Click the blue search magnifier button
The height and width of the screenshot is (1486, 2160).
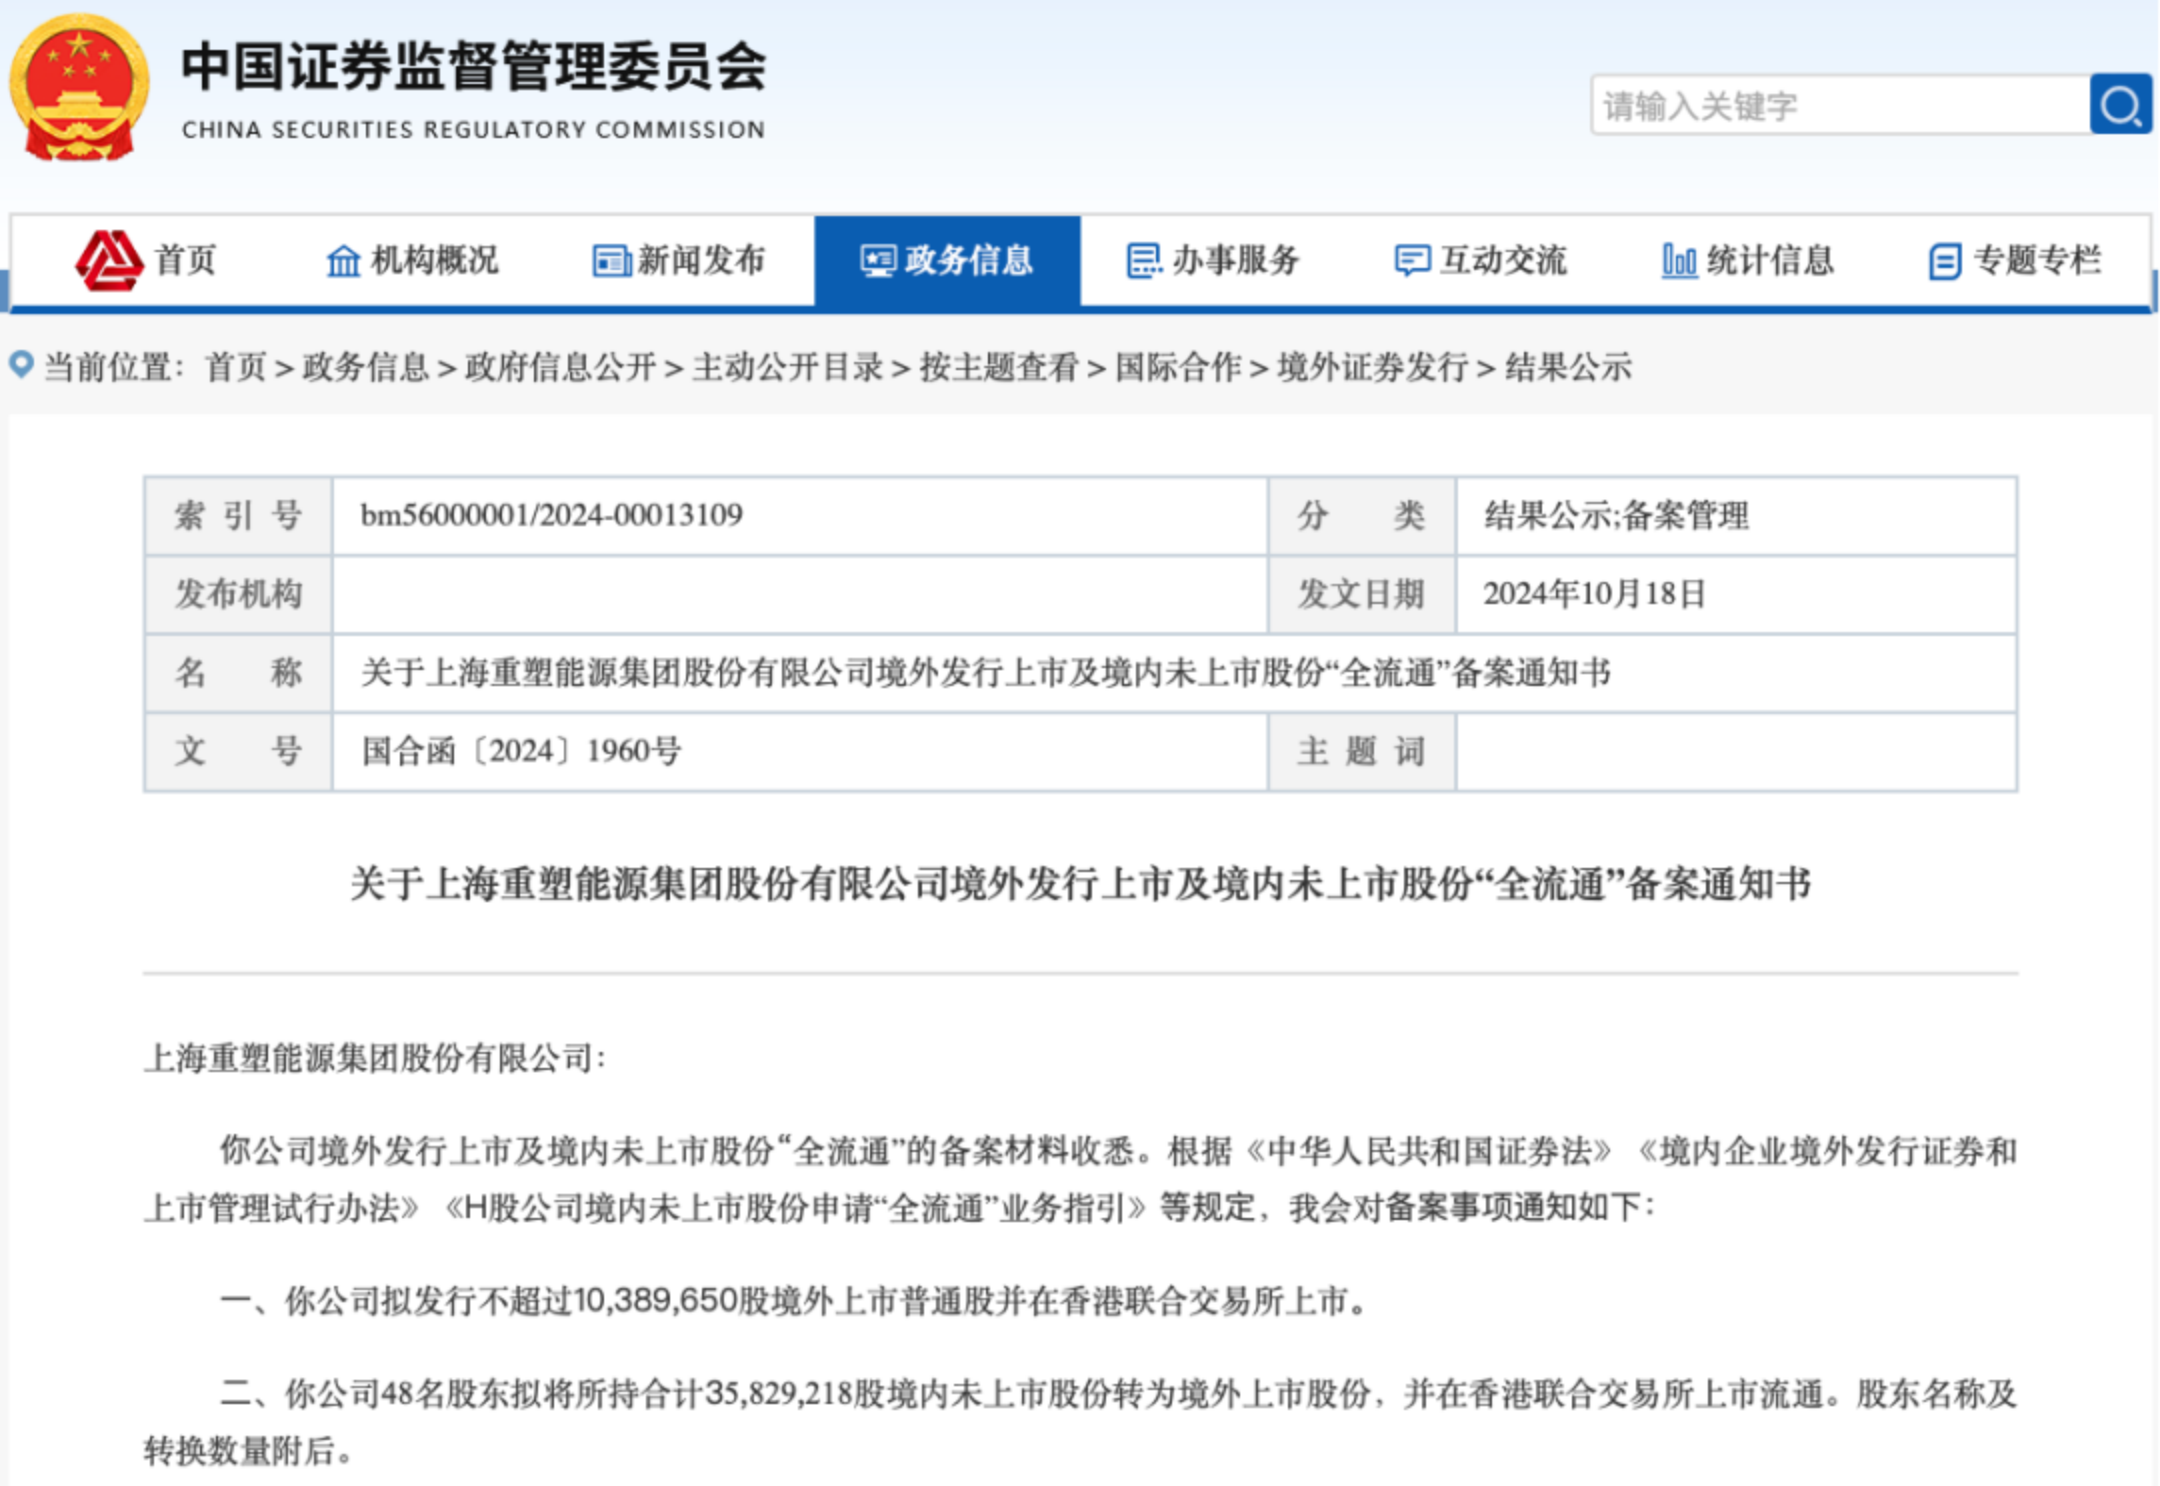coord(2120,104)
